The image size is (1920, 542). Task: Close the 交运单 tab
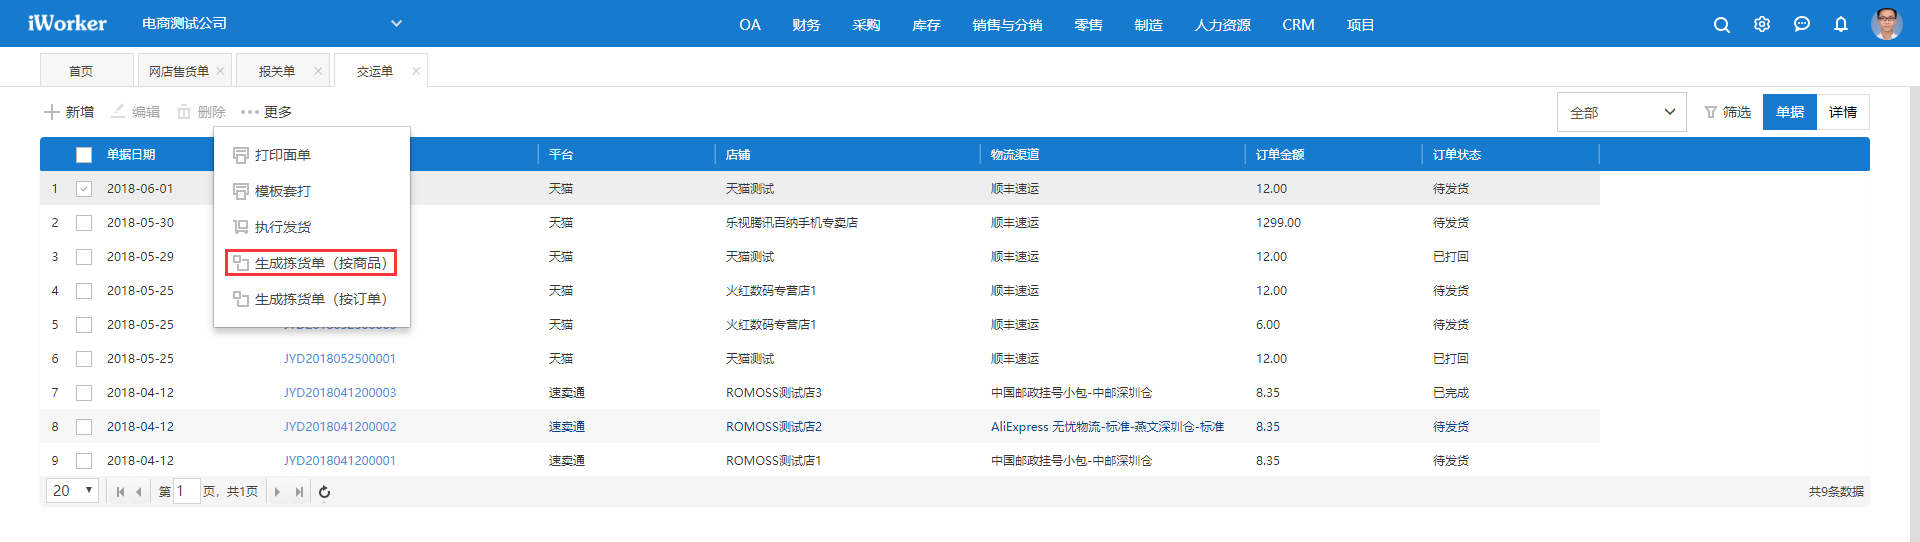(416, 71)
